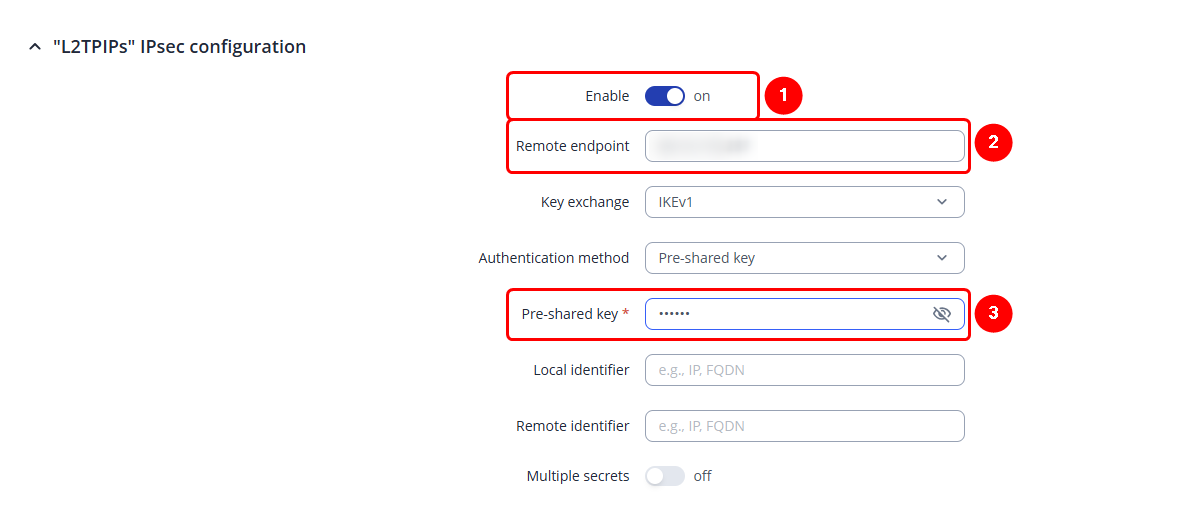The height and width of the screenshot is (516, 1181).
Task: Click the red step 2 badge
Action: click(993, 142)
